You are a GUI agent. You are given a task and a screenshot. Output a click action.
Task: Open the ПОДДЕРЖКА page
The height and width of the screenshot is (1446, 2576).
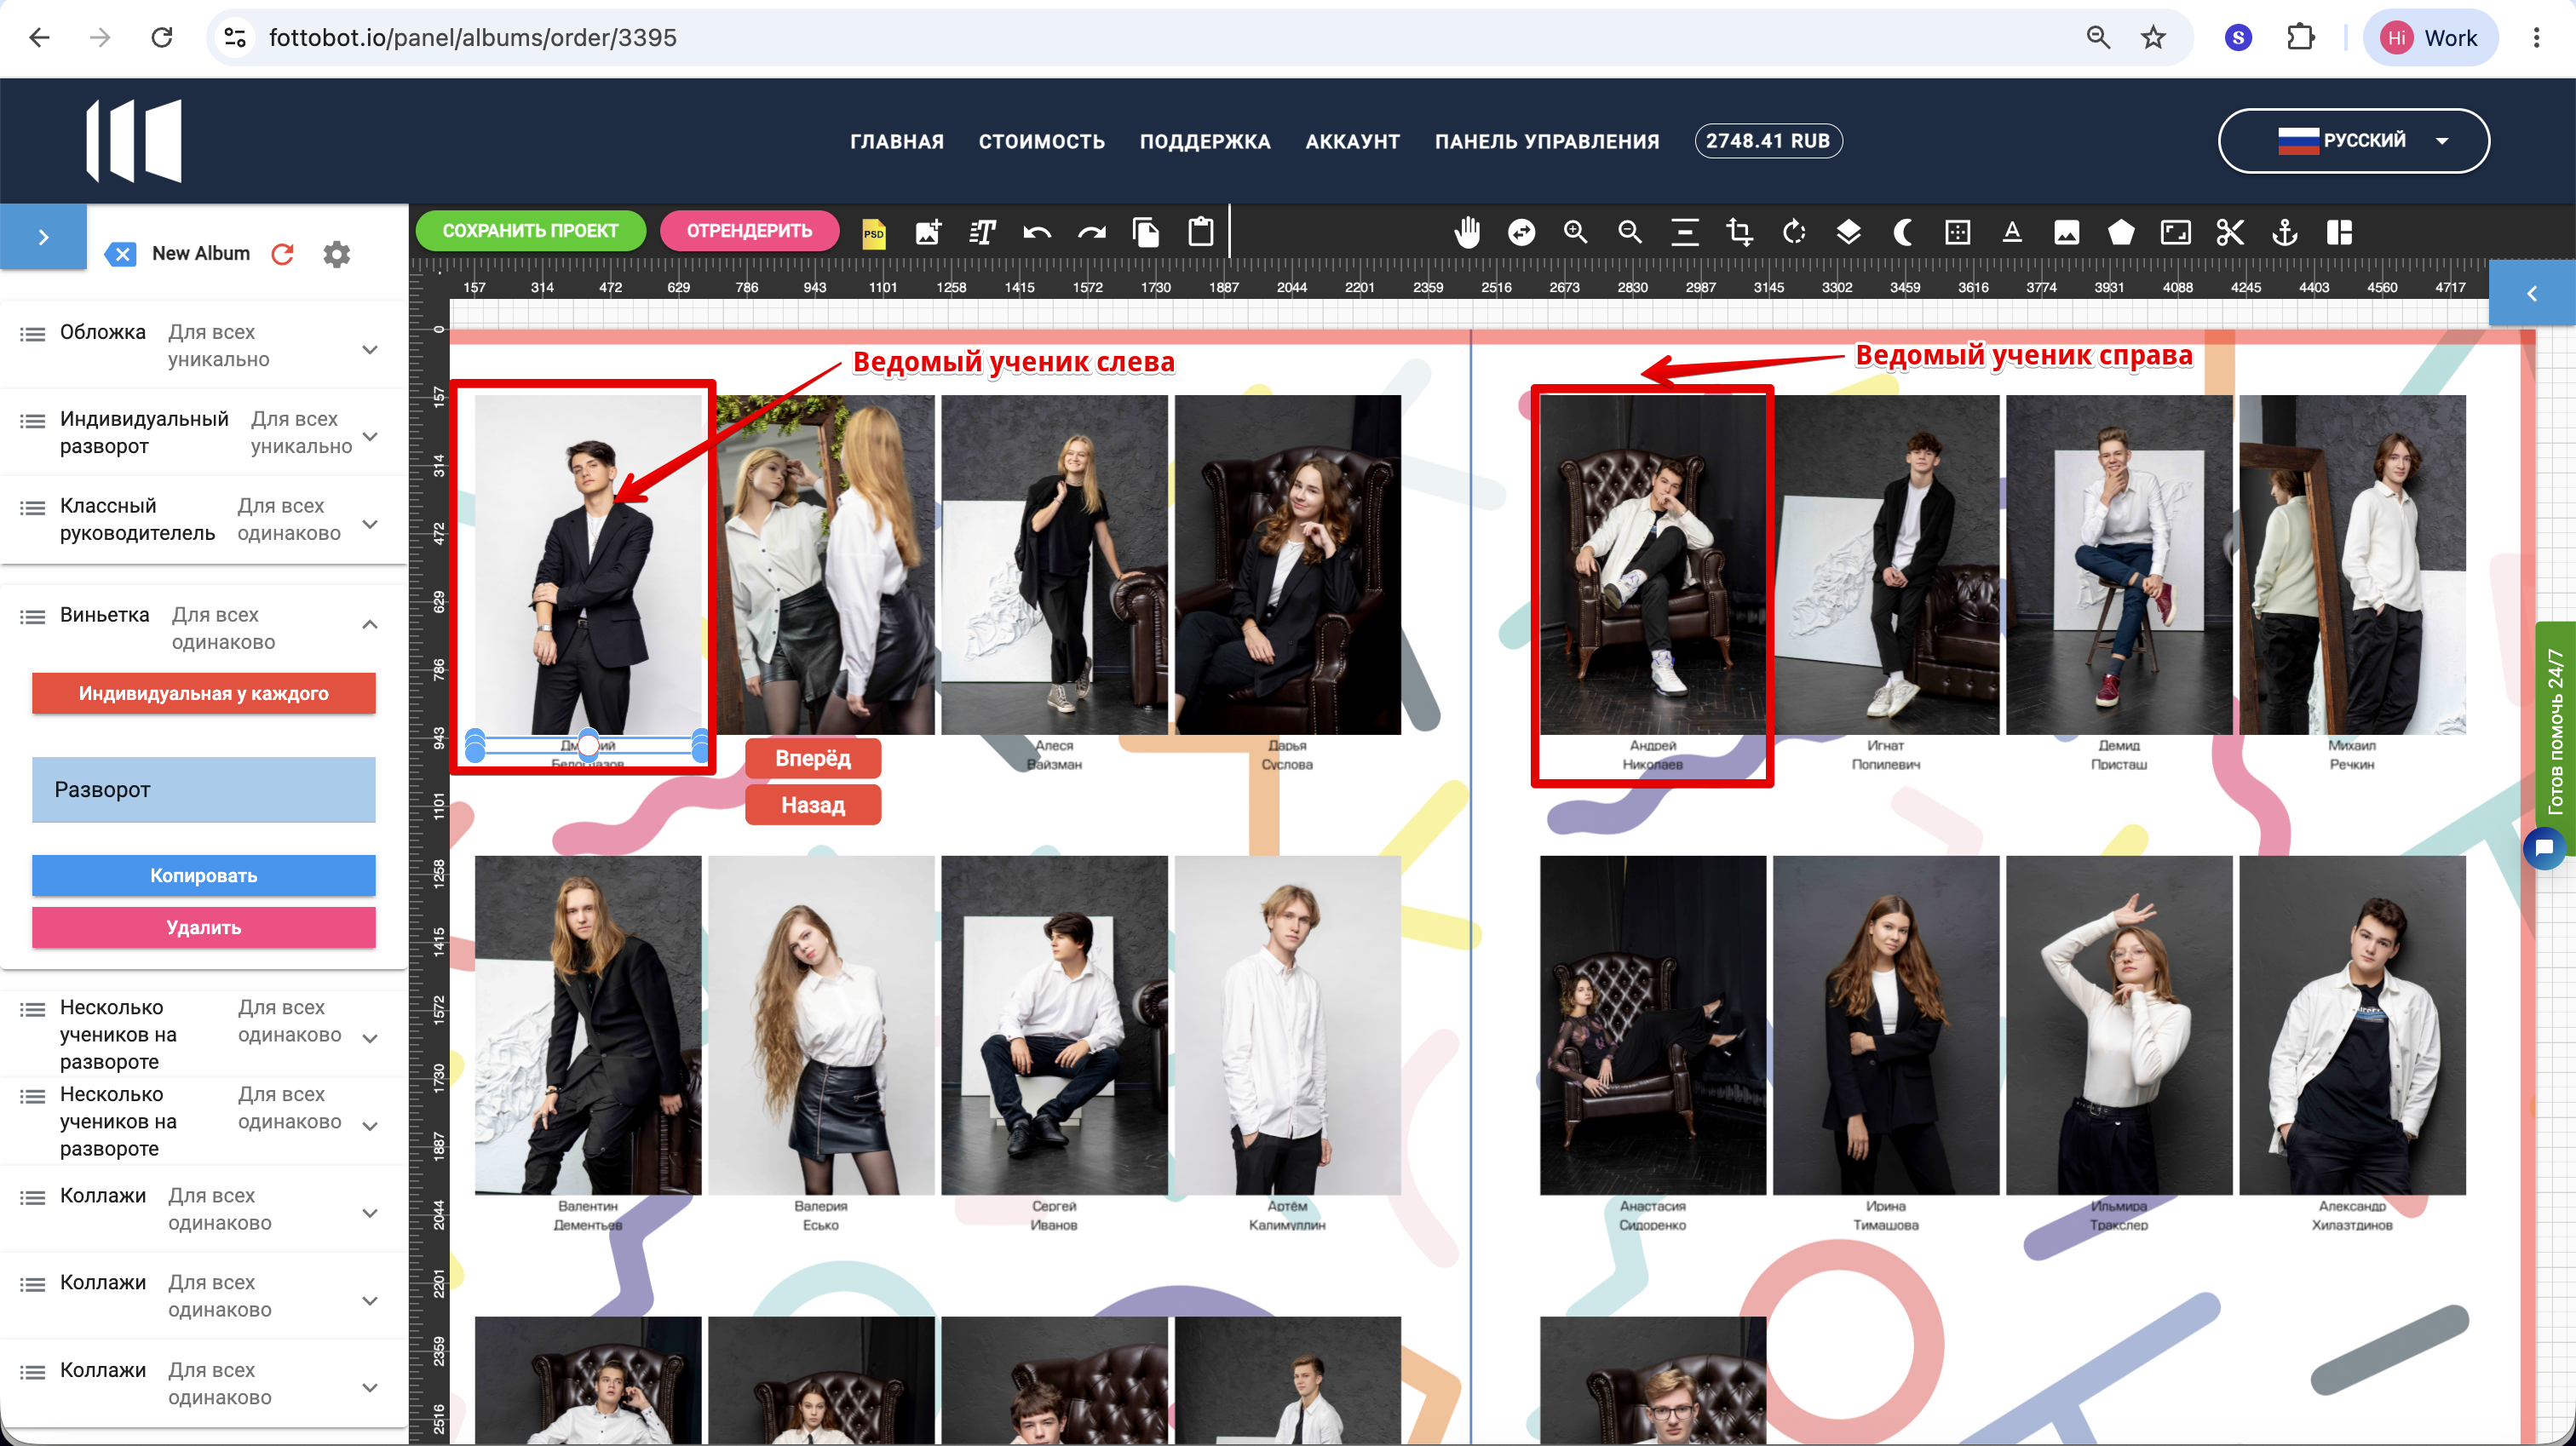[x=1205, y=141]
